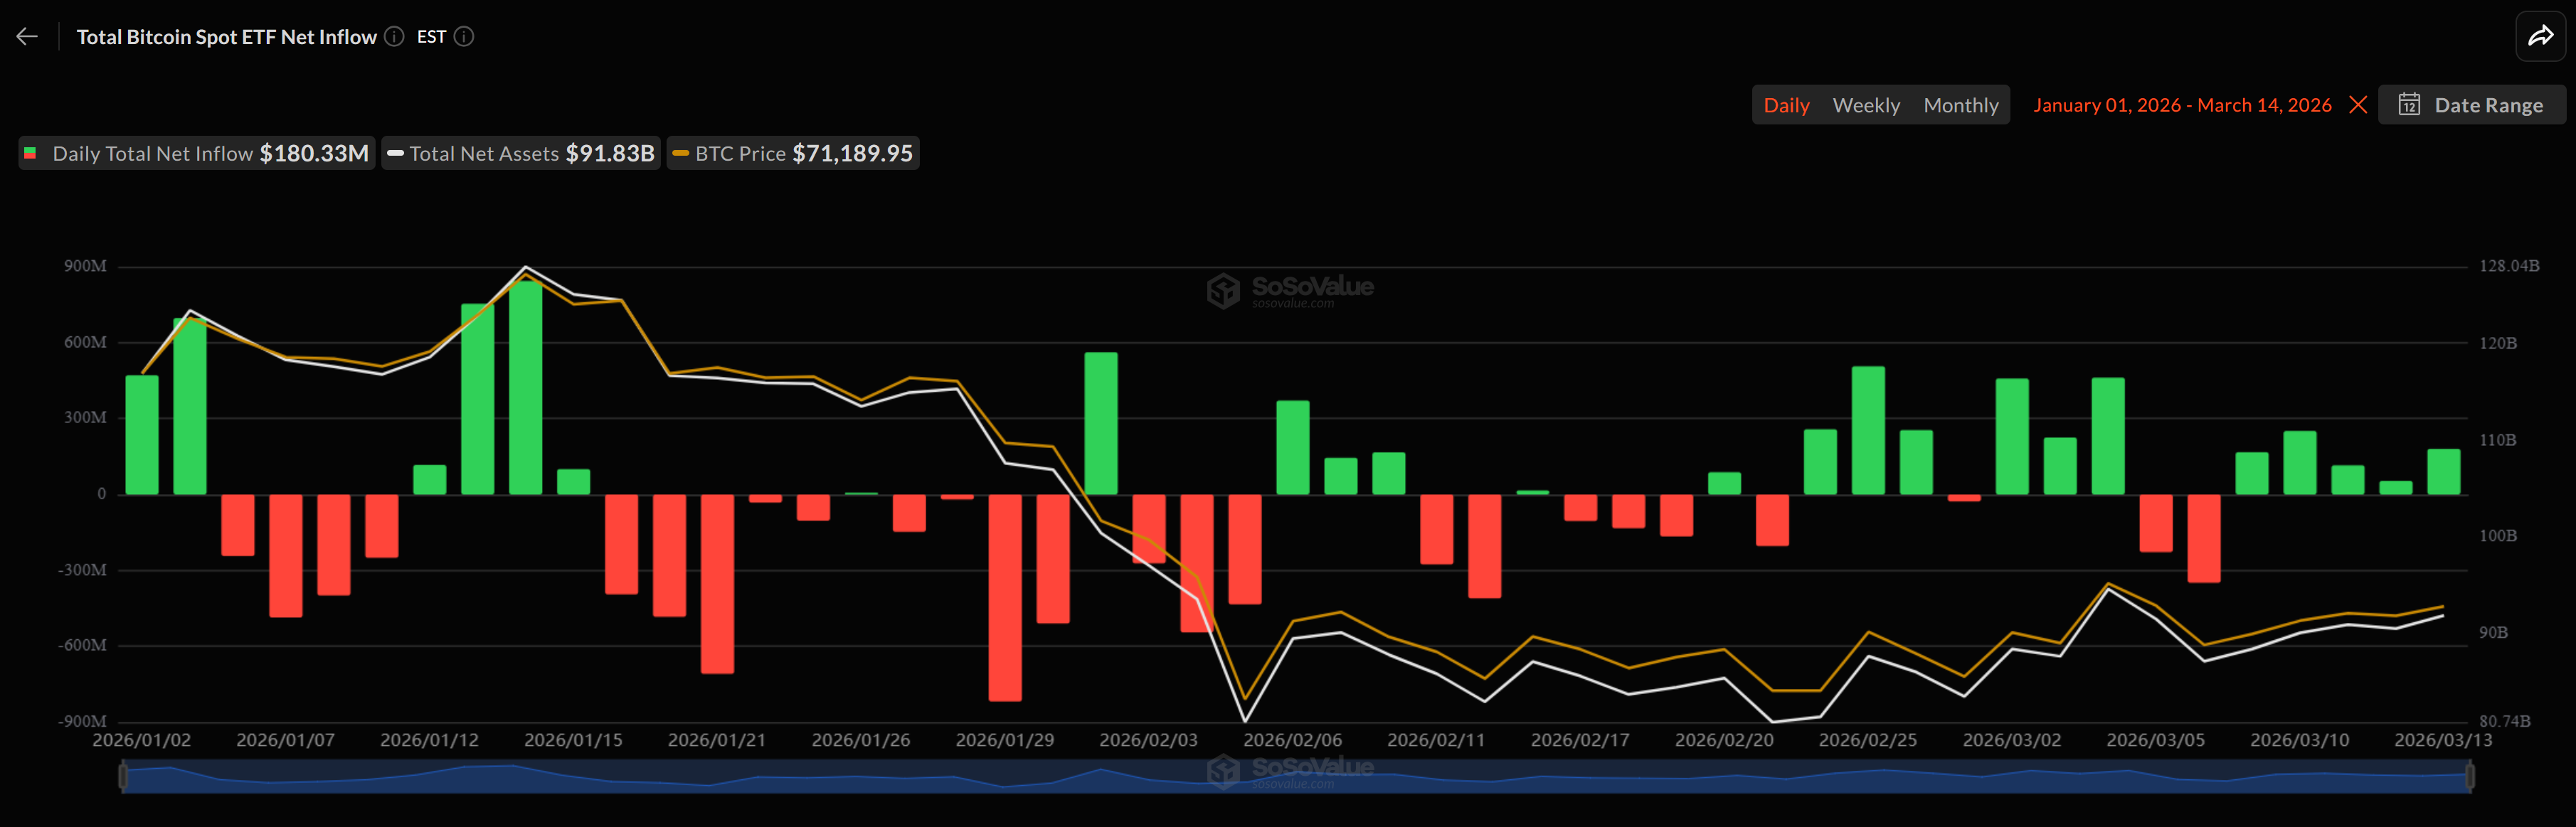Open the Date Range picker
Image resolution: width=2576 pixels, height=827 pixels.
[x=2472, y=104]
